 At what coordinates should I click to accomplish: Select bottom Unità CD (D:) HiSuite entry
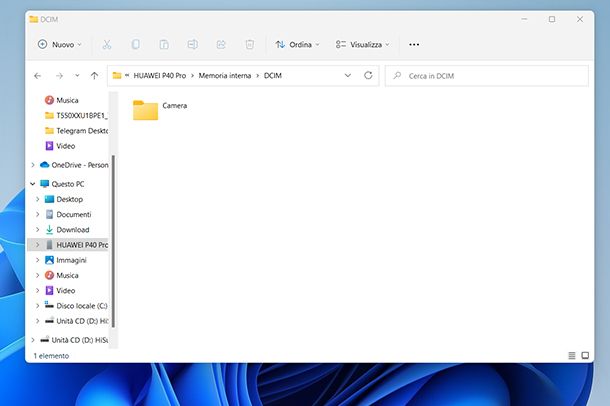[x=74, y=340]
